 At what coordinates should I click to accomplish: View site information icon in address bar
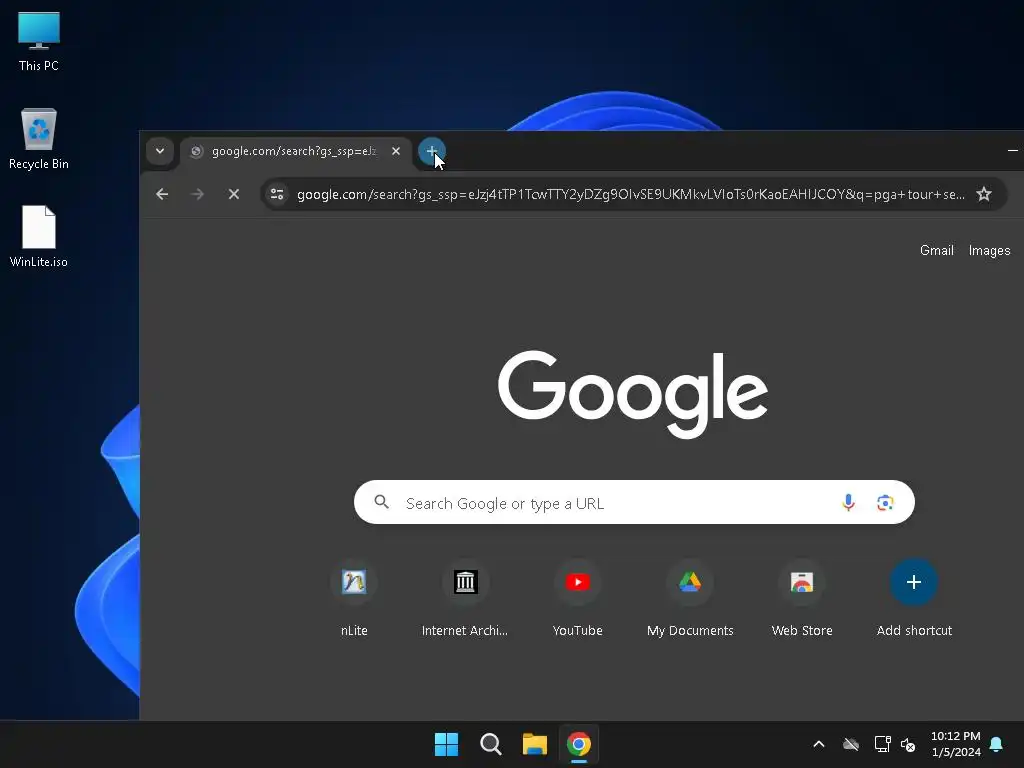click(x=277, y=195)
